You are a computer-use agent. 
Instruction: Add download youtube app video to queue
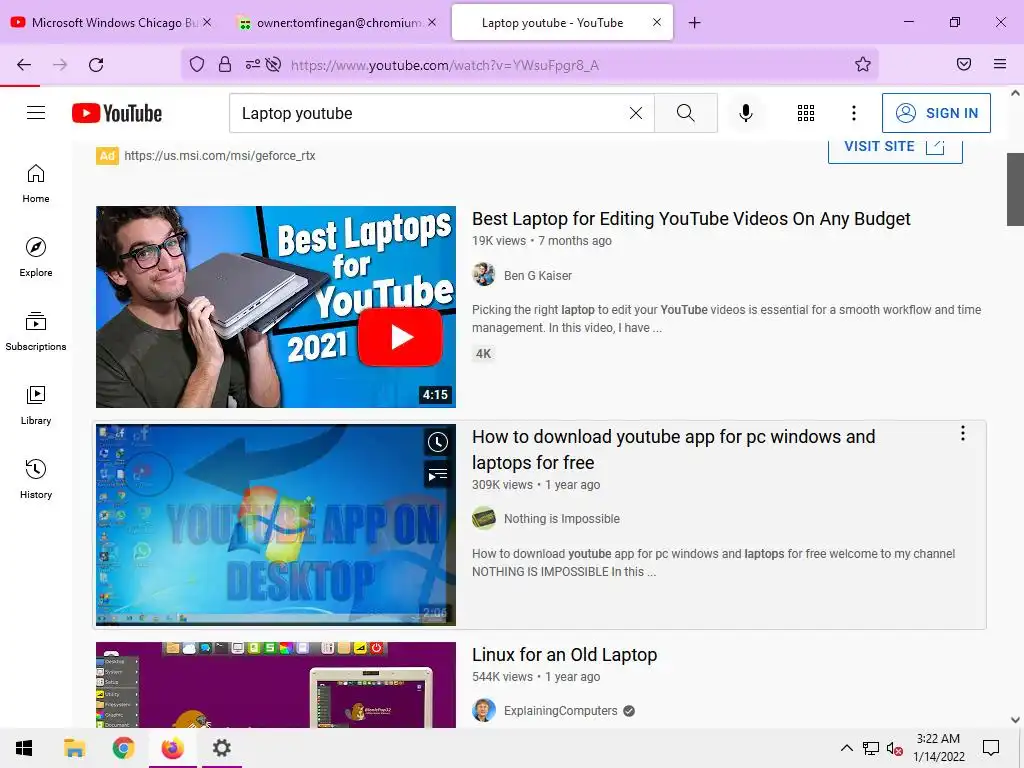(438, 474)
